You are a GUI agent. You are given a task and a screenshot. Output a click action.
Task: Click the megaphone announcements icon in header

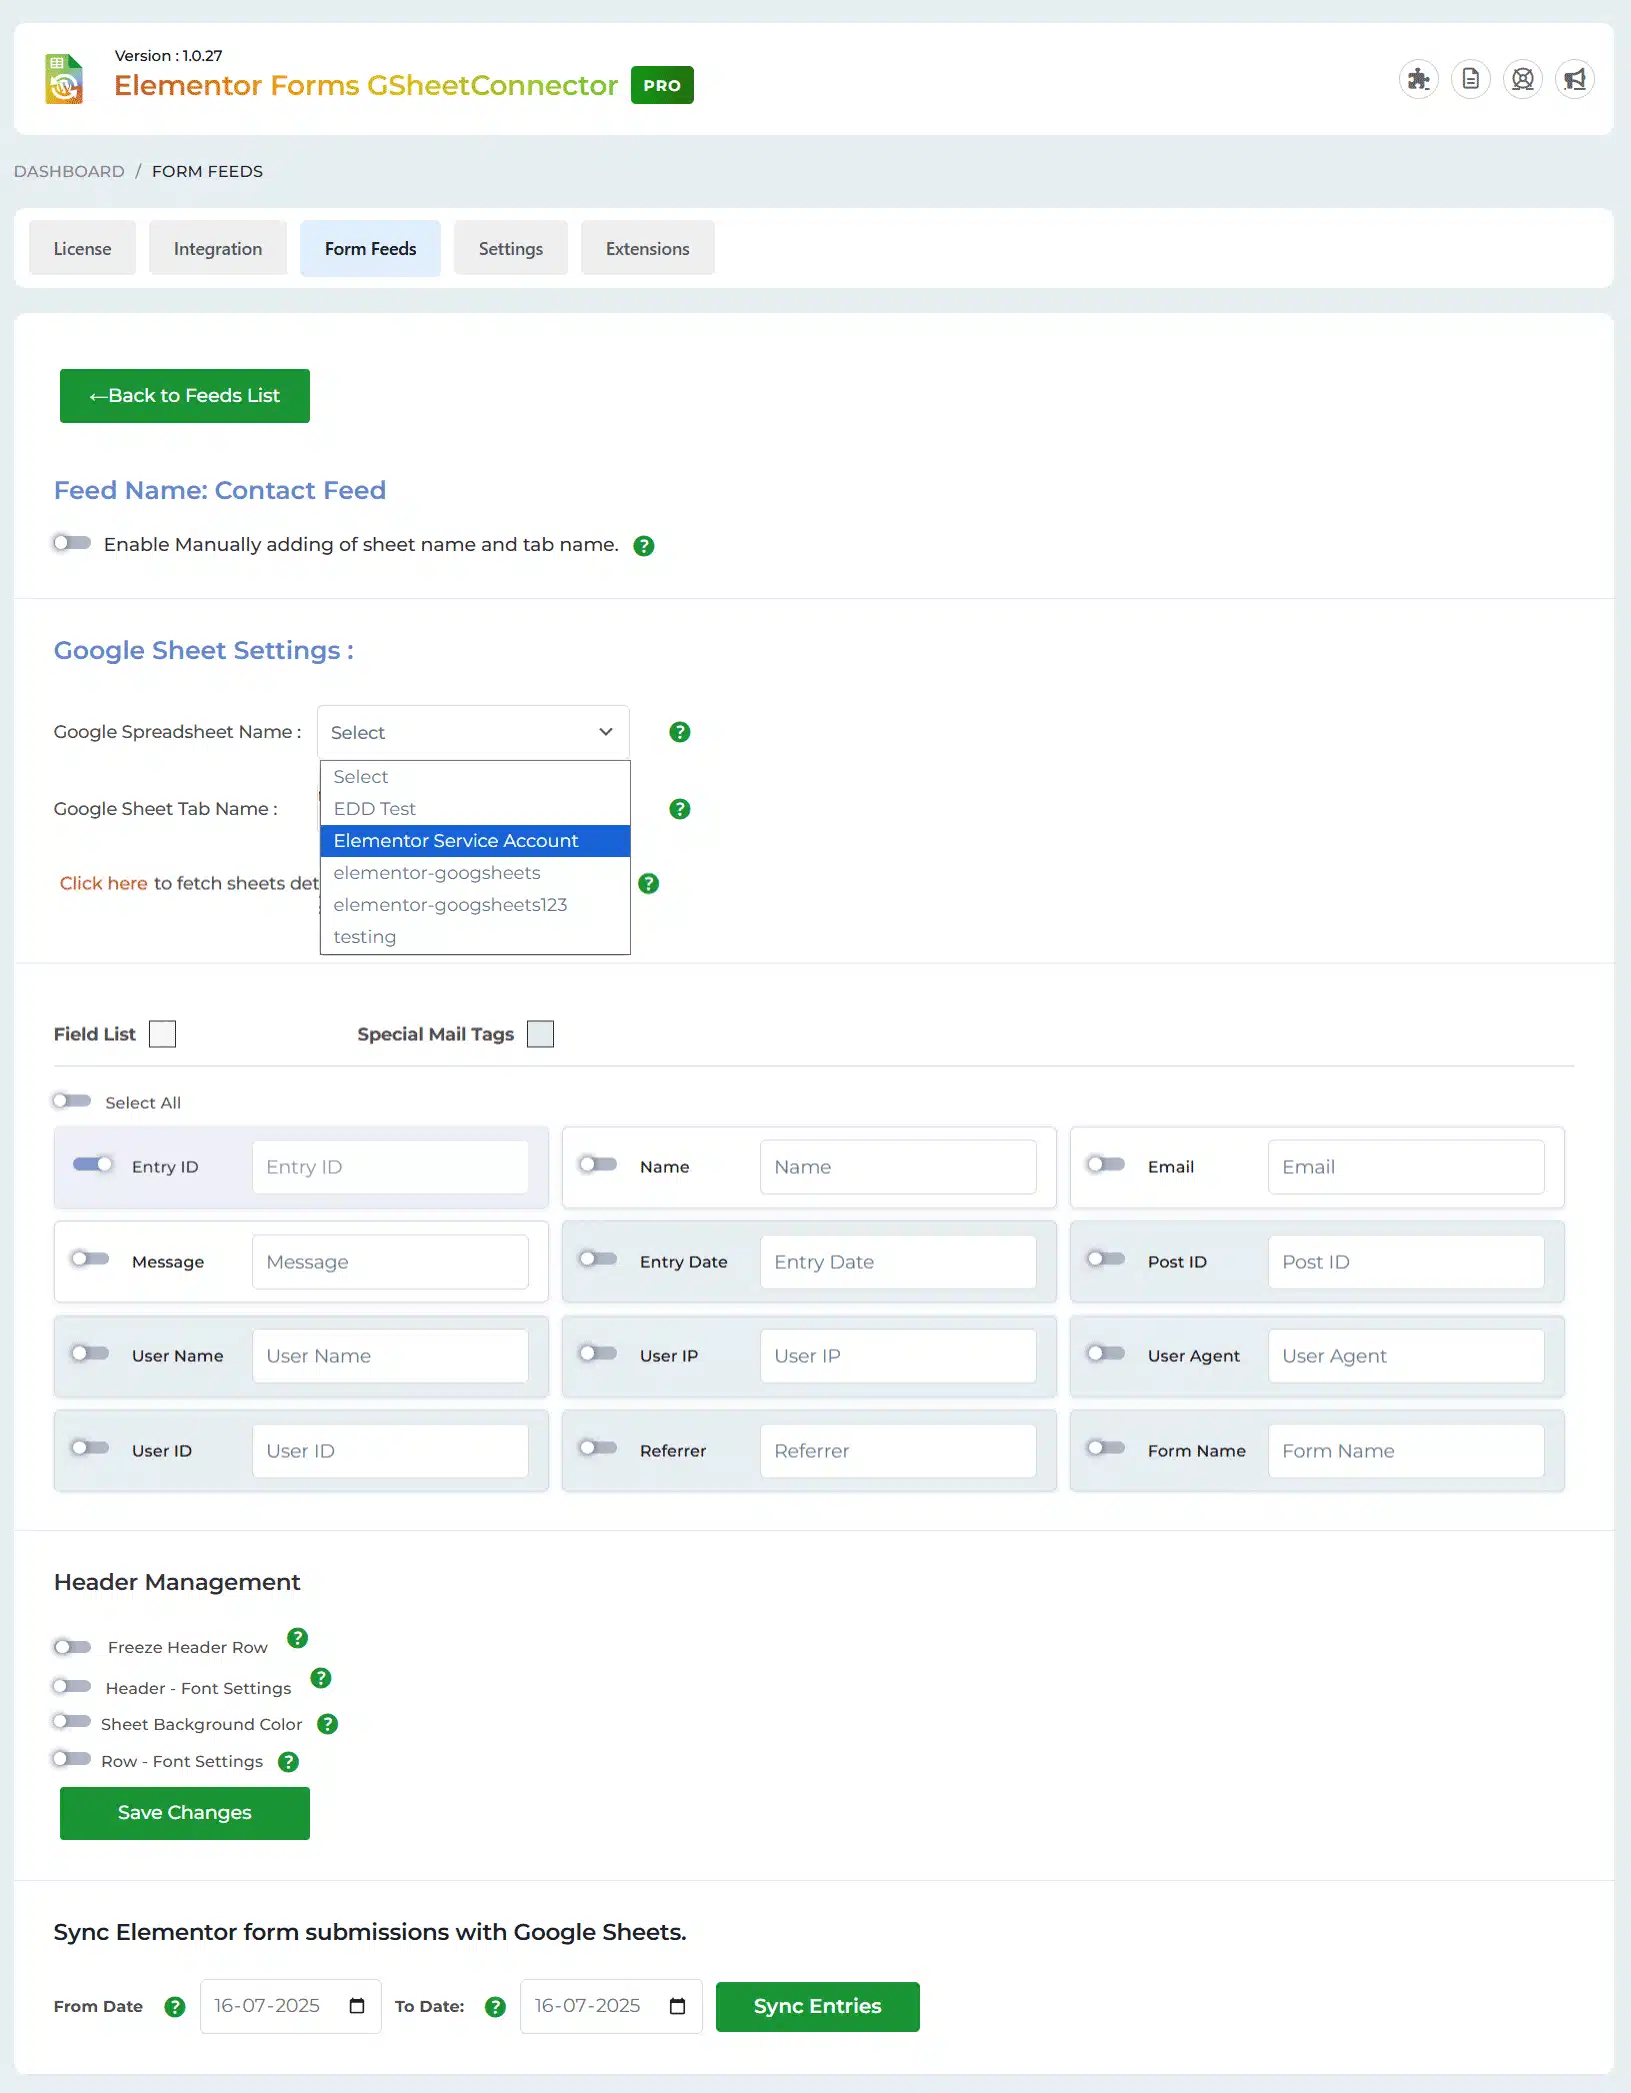[x=1574, y=79]
